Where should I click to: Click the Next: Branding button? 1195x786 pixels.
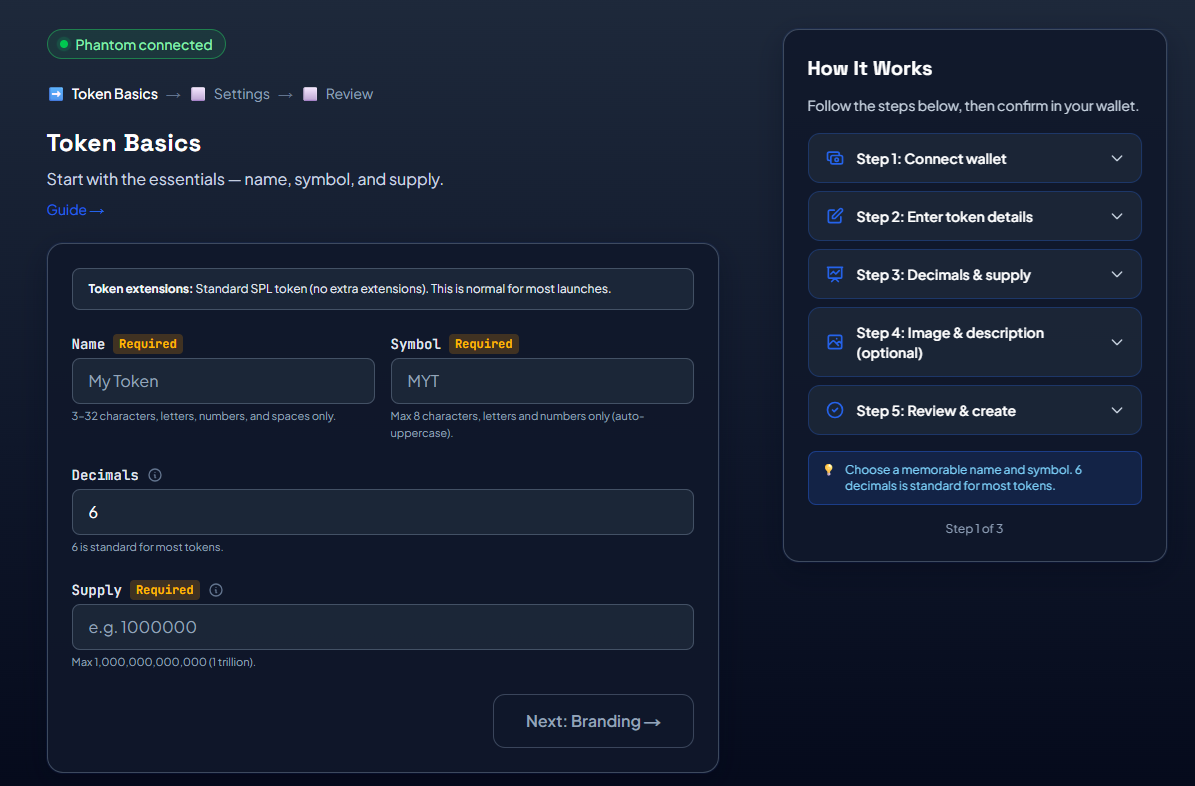click(x=593, y=721)
